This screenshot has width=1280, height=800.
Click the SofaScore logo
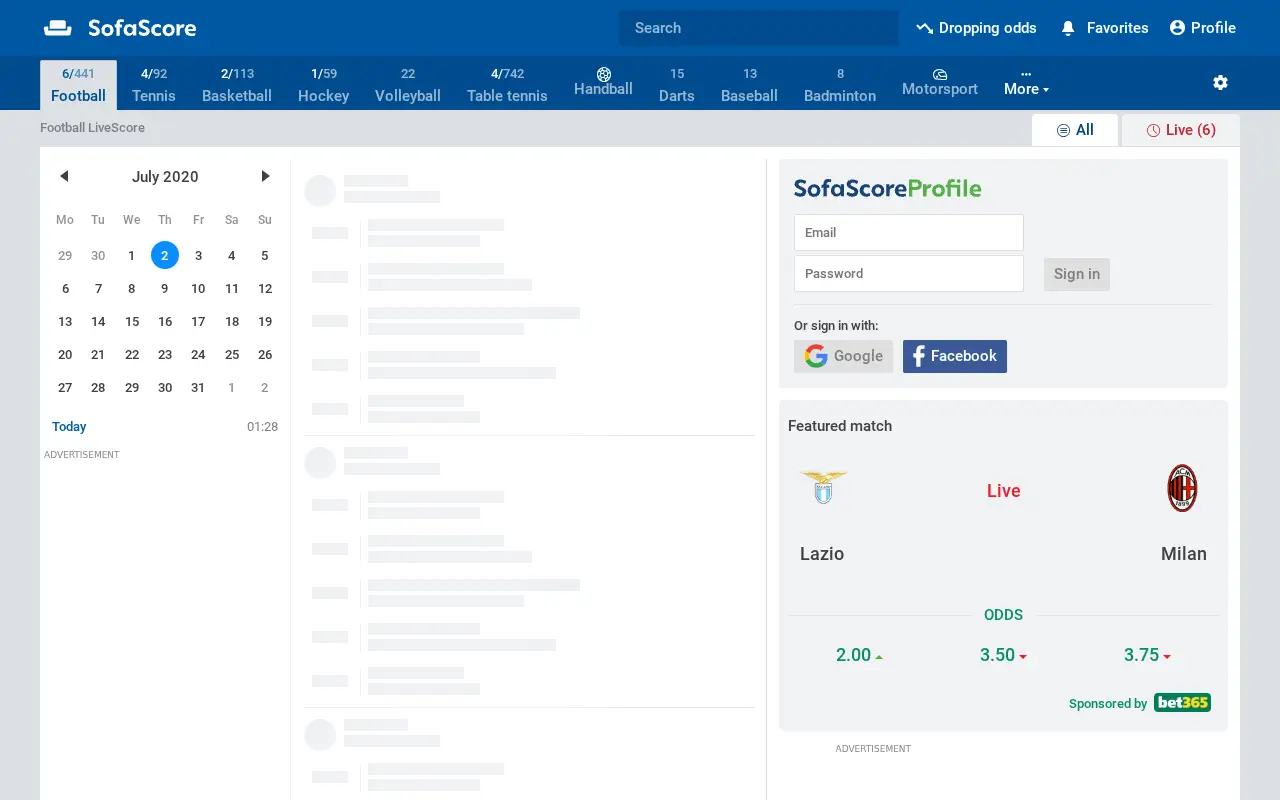120,28
